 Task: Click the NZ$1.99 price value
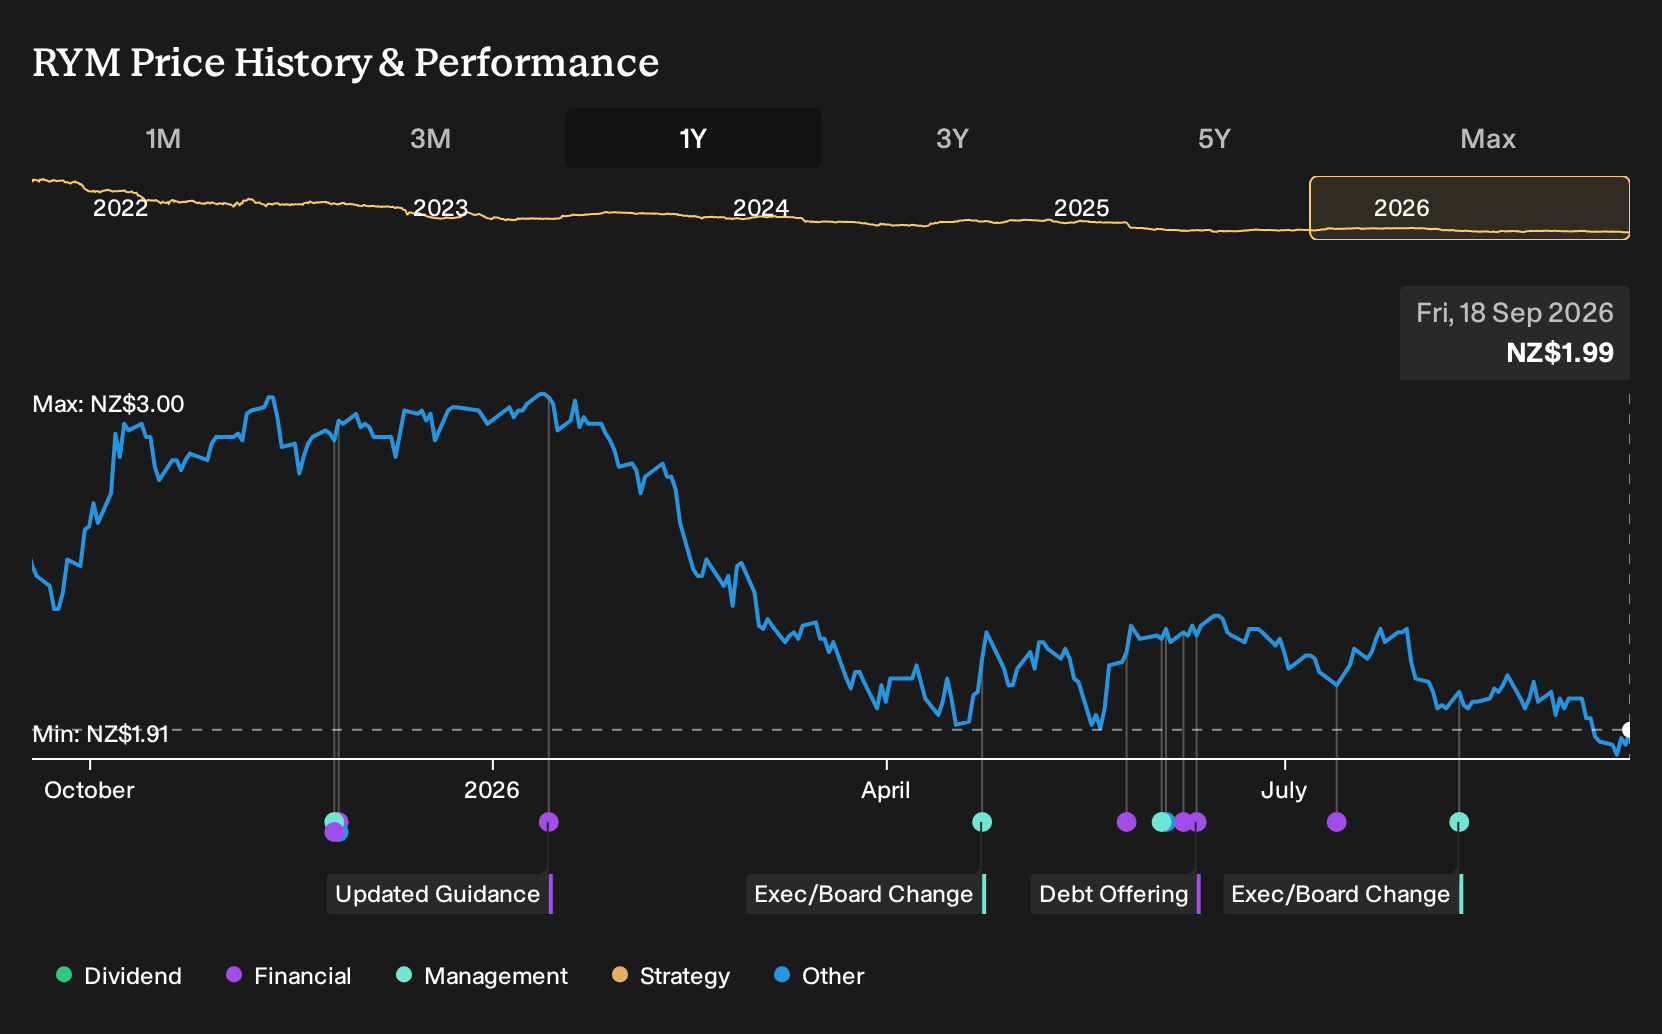[x=1560, y=353]
